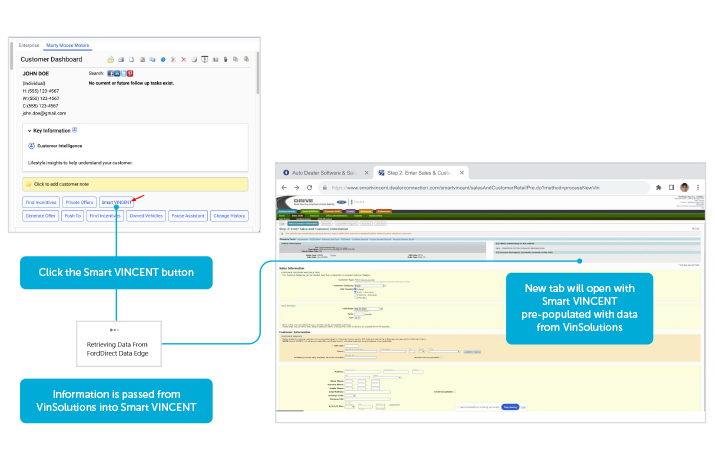Click the Smart VINCENT button
The height and width of the screenshot is (462, 715).
click(x=116, y=202)
